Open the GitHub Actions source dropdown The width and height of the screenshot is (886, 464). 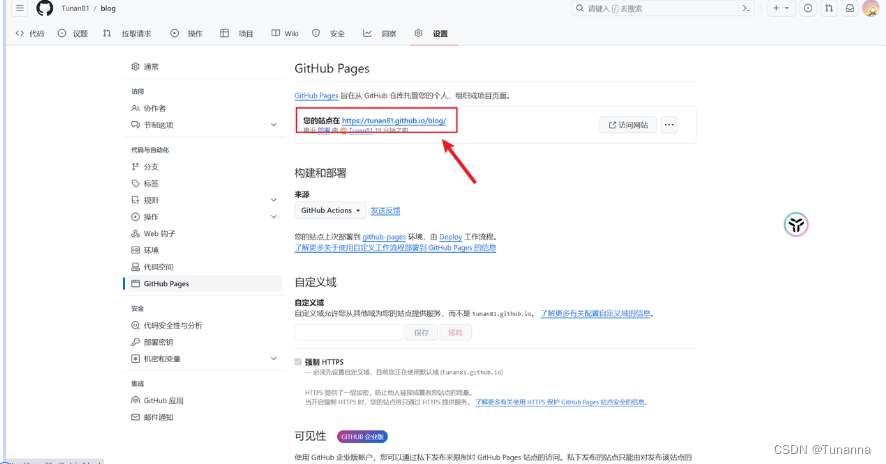pyautogui.click(x=331, y=210)
